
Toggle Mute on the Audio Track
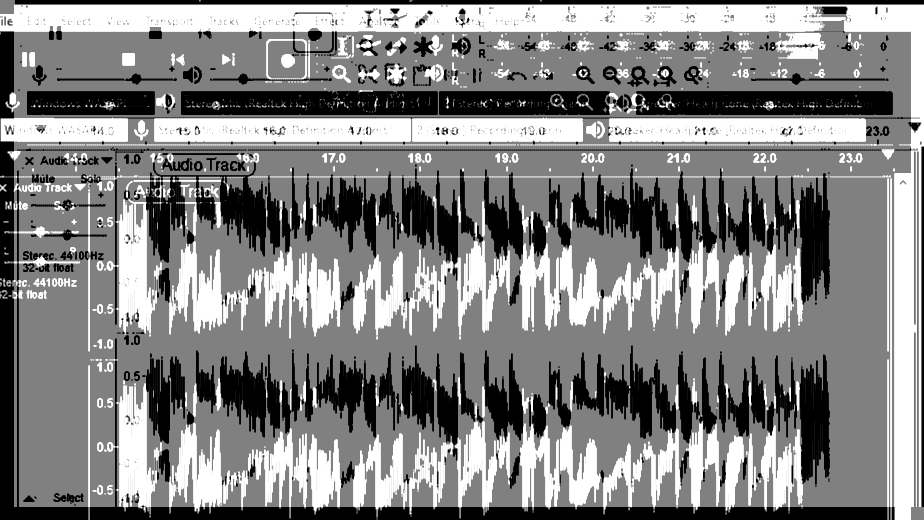pyautogui.click(x=42, y=178)
